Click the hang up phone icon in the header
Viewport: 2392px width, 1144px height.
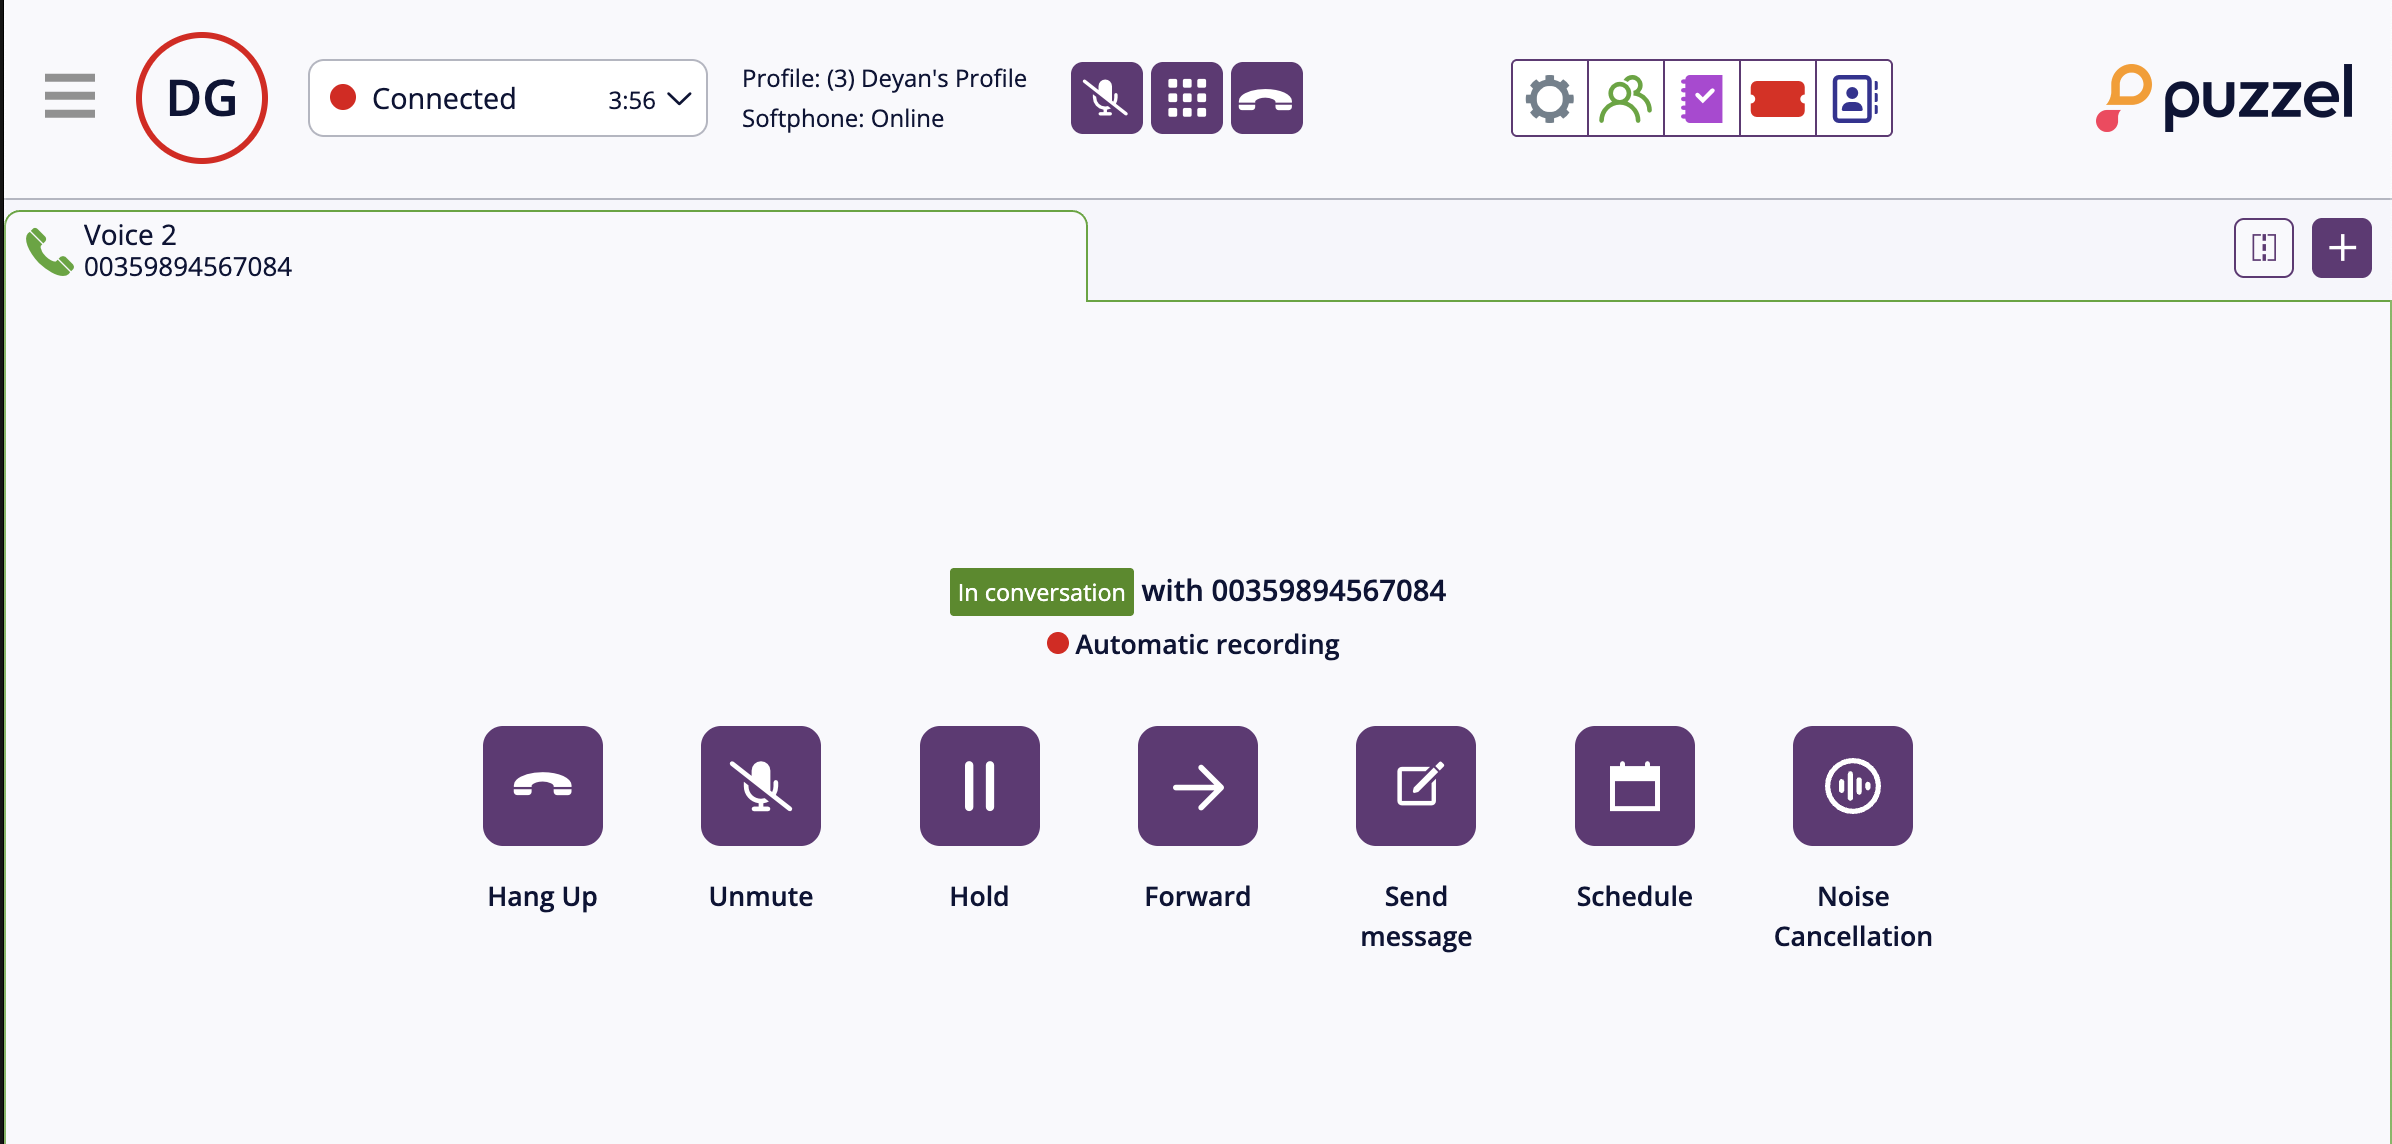point(1266,97)
